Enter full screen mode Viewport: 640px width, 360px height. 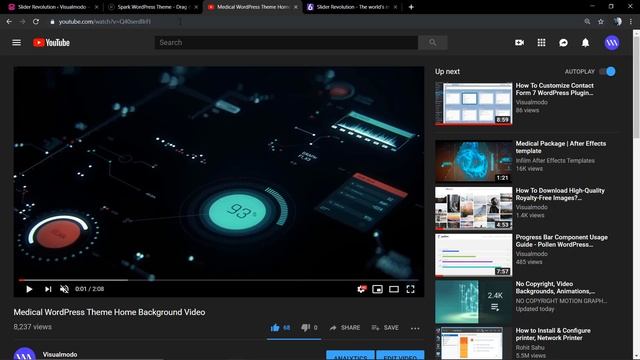tap(411, 289)
